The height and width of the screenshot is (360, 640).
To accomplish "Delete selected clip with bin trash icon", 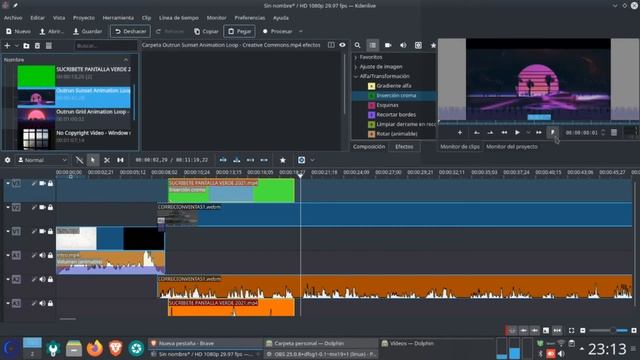I will [x=37, y=46].
